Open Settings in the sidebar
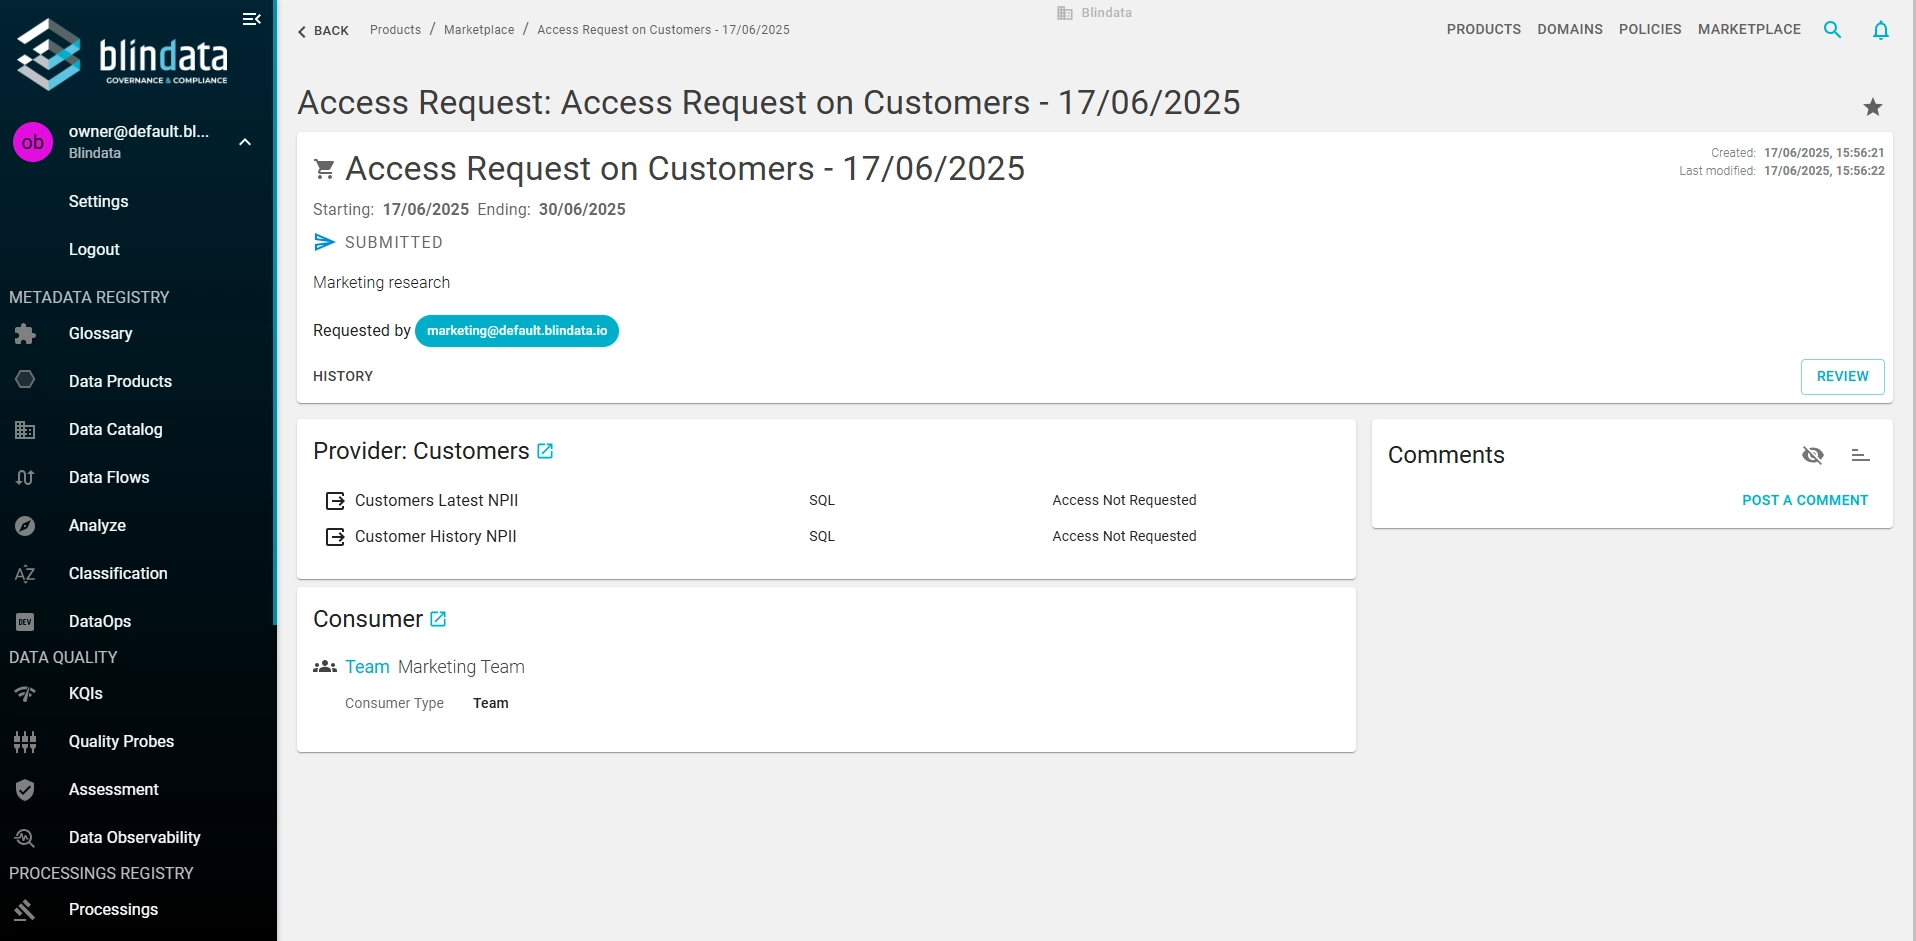The image size is (1916, 941). (x=98, y=201)
